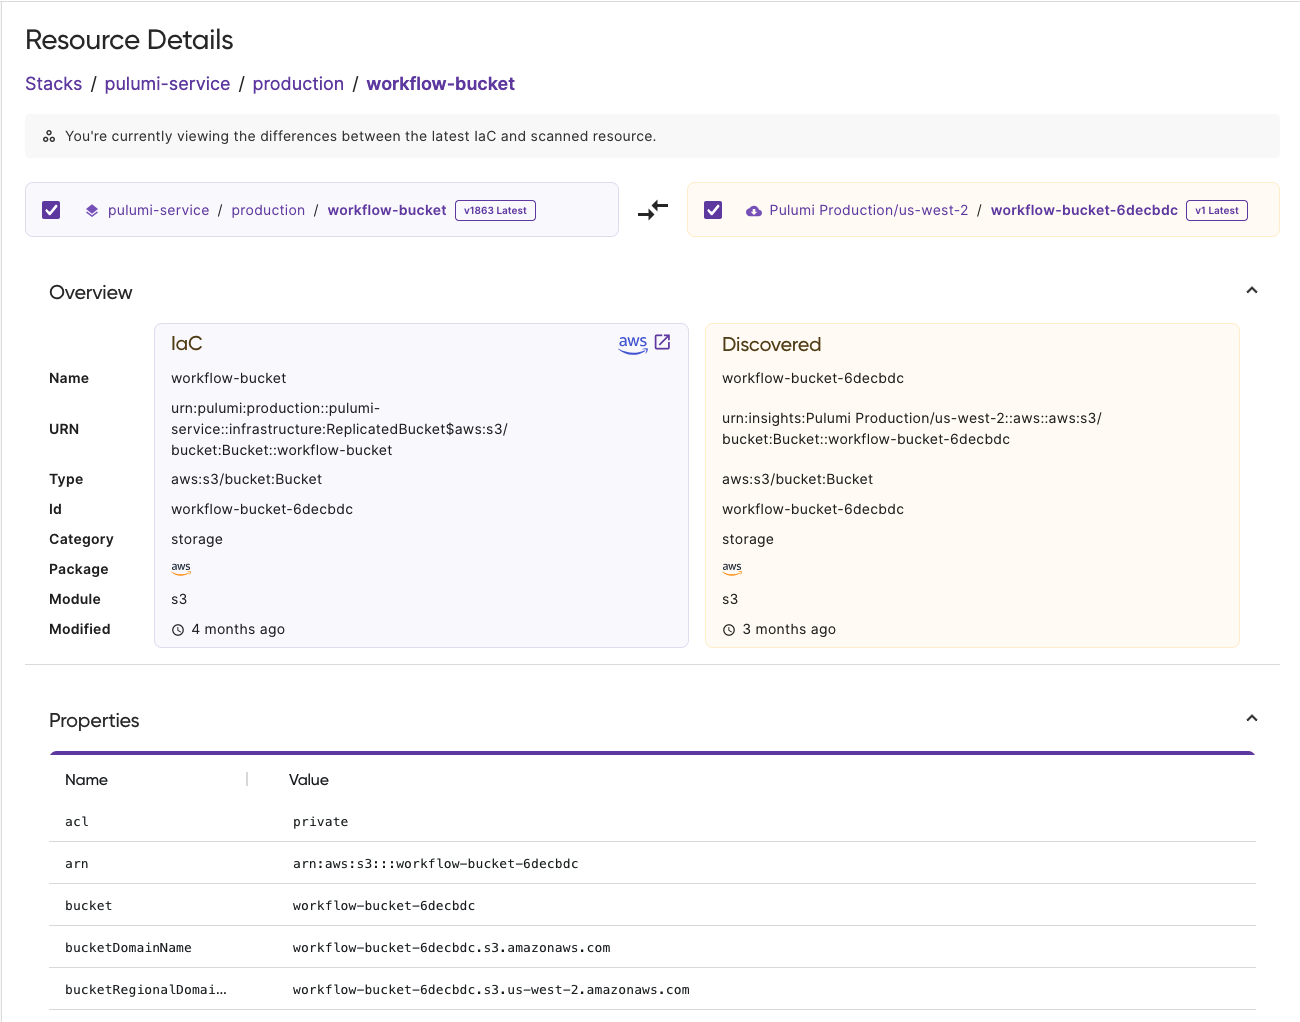Click value workflow-bucket-6decbdc.s3.us-west-2.amazonaws.com
The width and height of the screenshot is (1300, 1022).
(x=491, y=990)
